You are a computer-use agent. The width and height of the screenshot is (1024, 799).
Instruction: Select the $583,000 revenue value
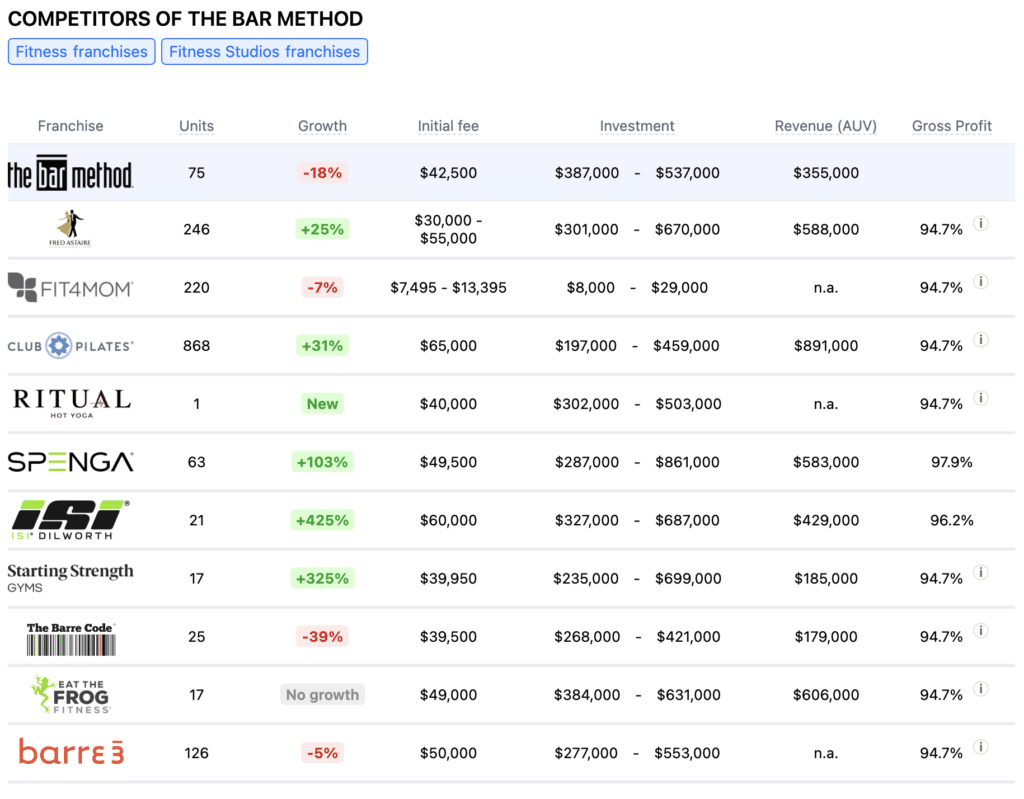point(825,462)
